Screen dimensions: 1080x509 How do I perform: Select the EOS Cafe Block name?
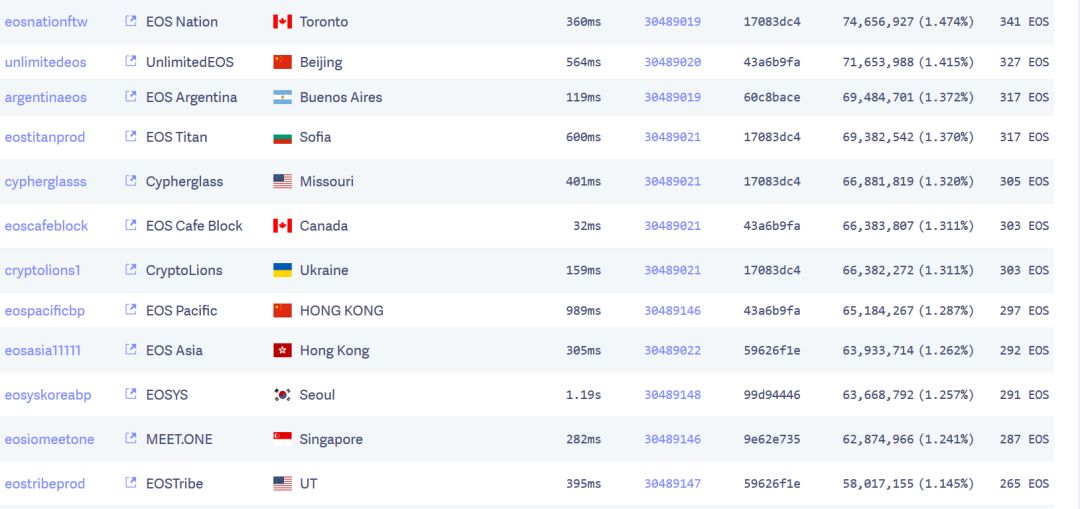(194, 226)
